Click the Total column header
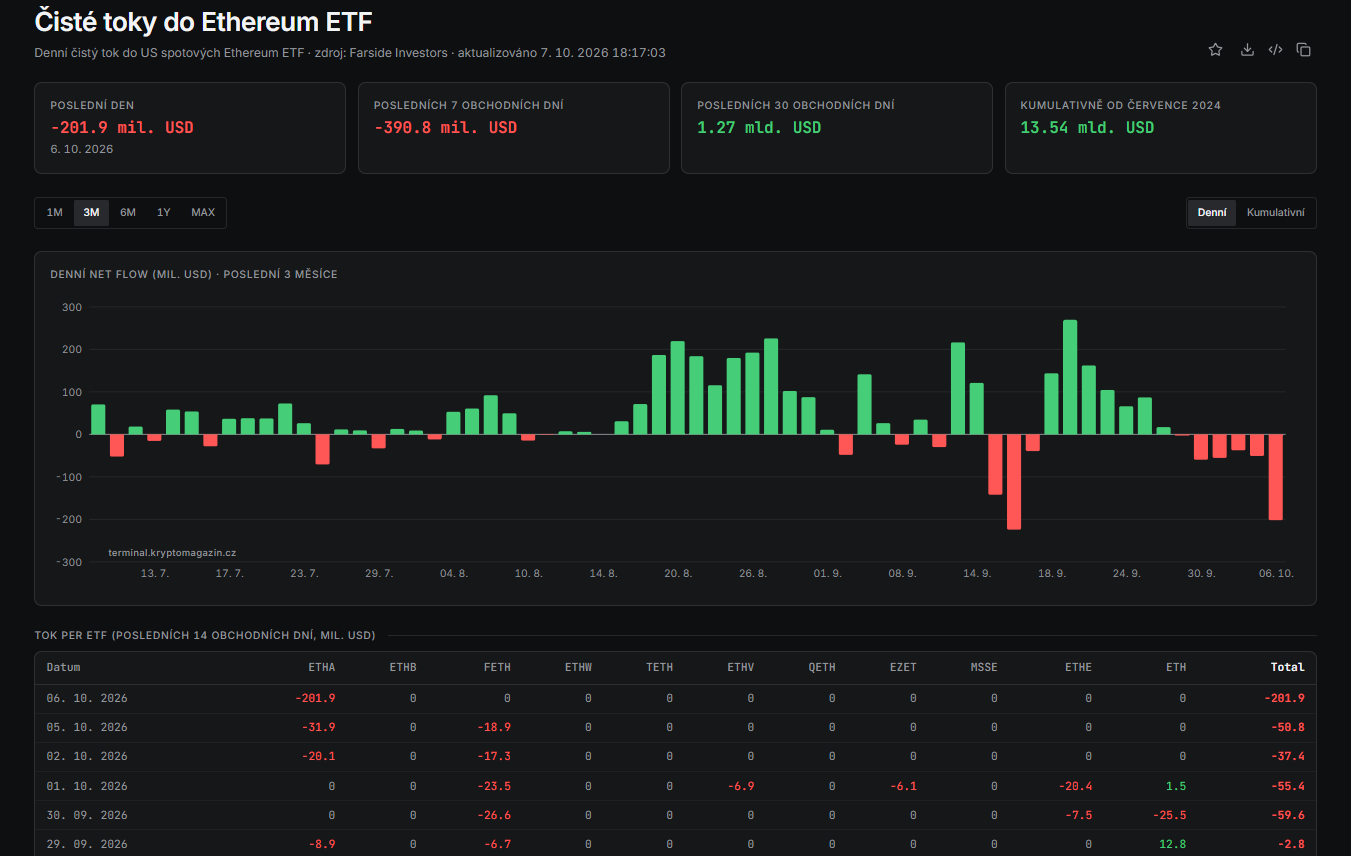This screenshot has height=856, width=1351. coord(1287,667)
